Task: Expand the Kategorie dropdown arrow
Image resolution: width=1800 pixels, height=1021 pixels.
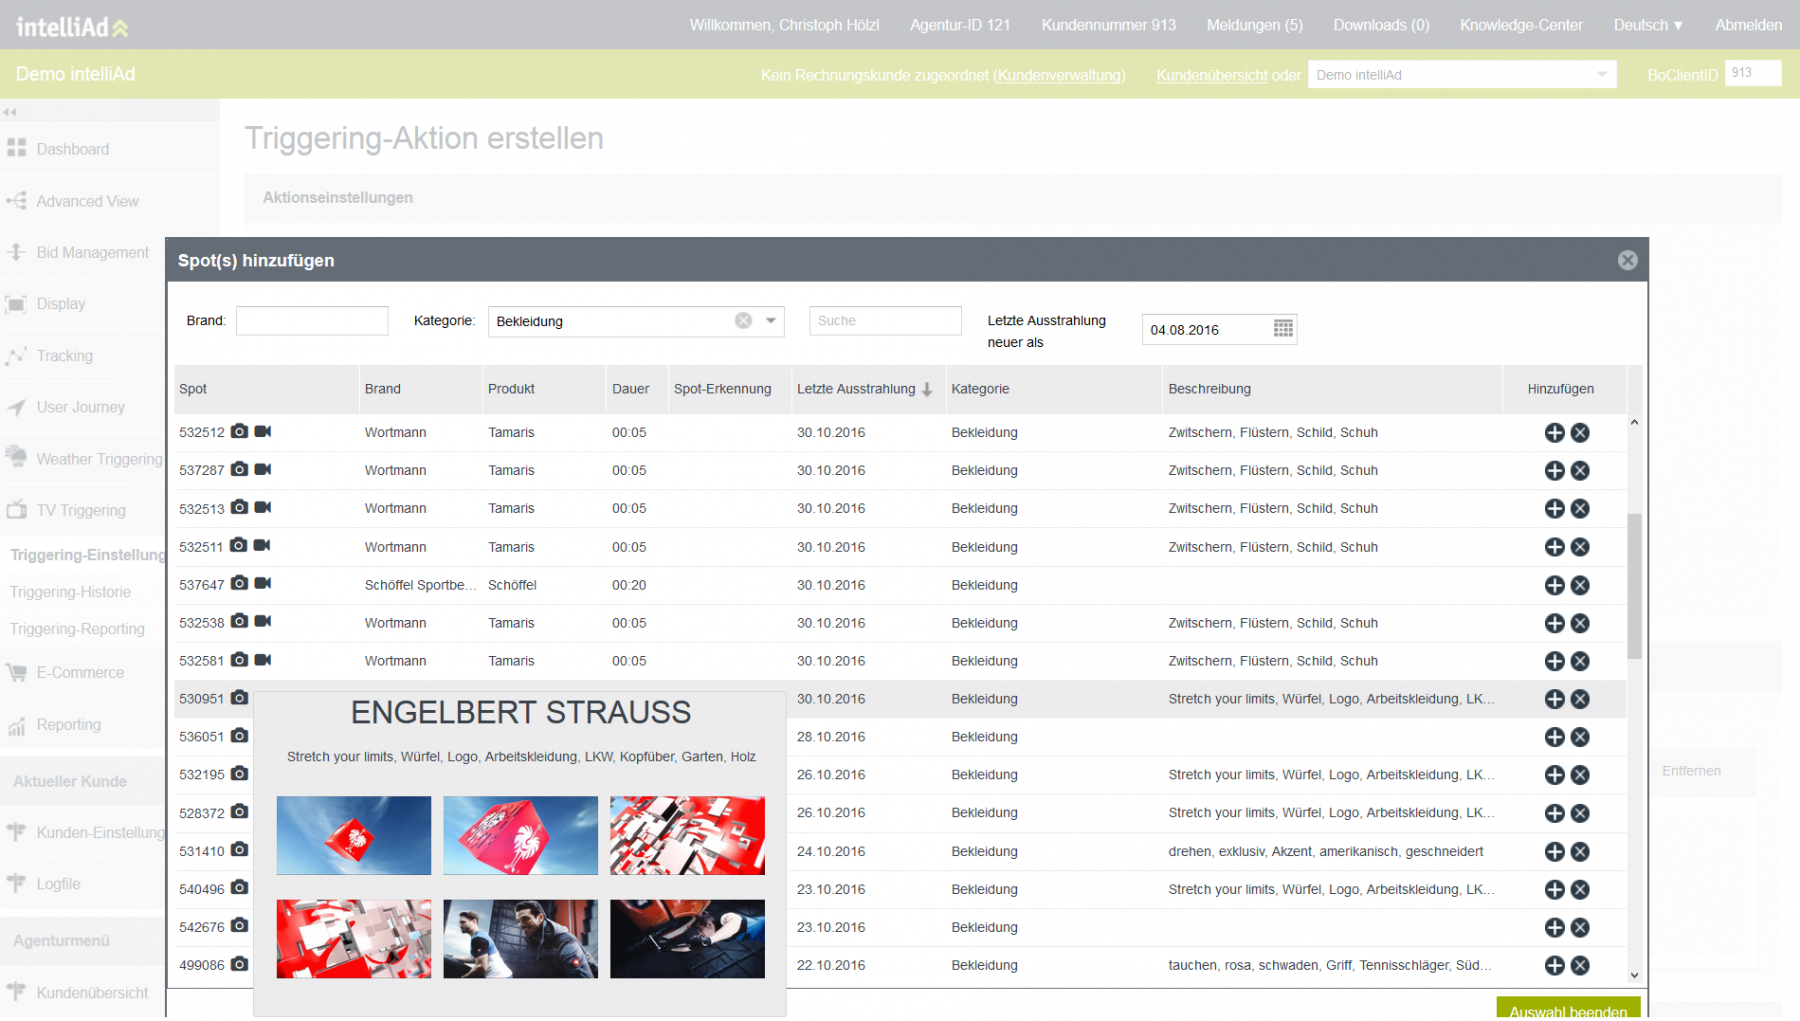Action: [x=771, y=321]
